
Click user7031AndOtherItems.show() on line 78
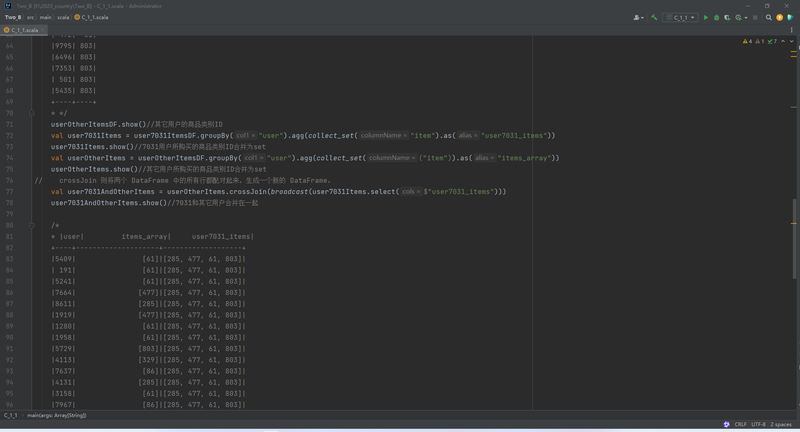pyautogui.click(x=109, y=203)
